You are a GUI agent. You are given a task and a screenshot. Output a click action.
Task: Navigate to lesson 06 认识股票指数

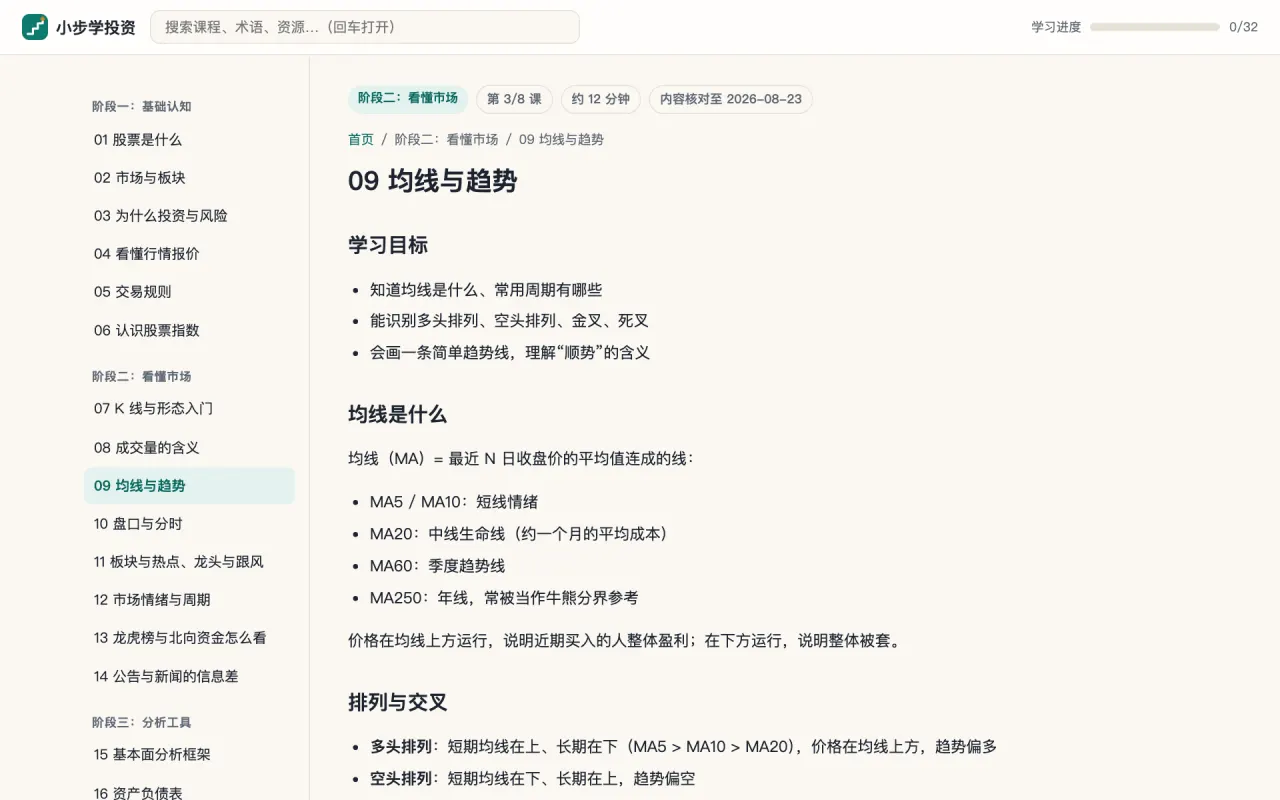(x=189, y=330)
